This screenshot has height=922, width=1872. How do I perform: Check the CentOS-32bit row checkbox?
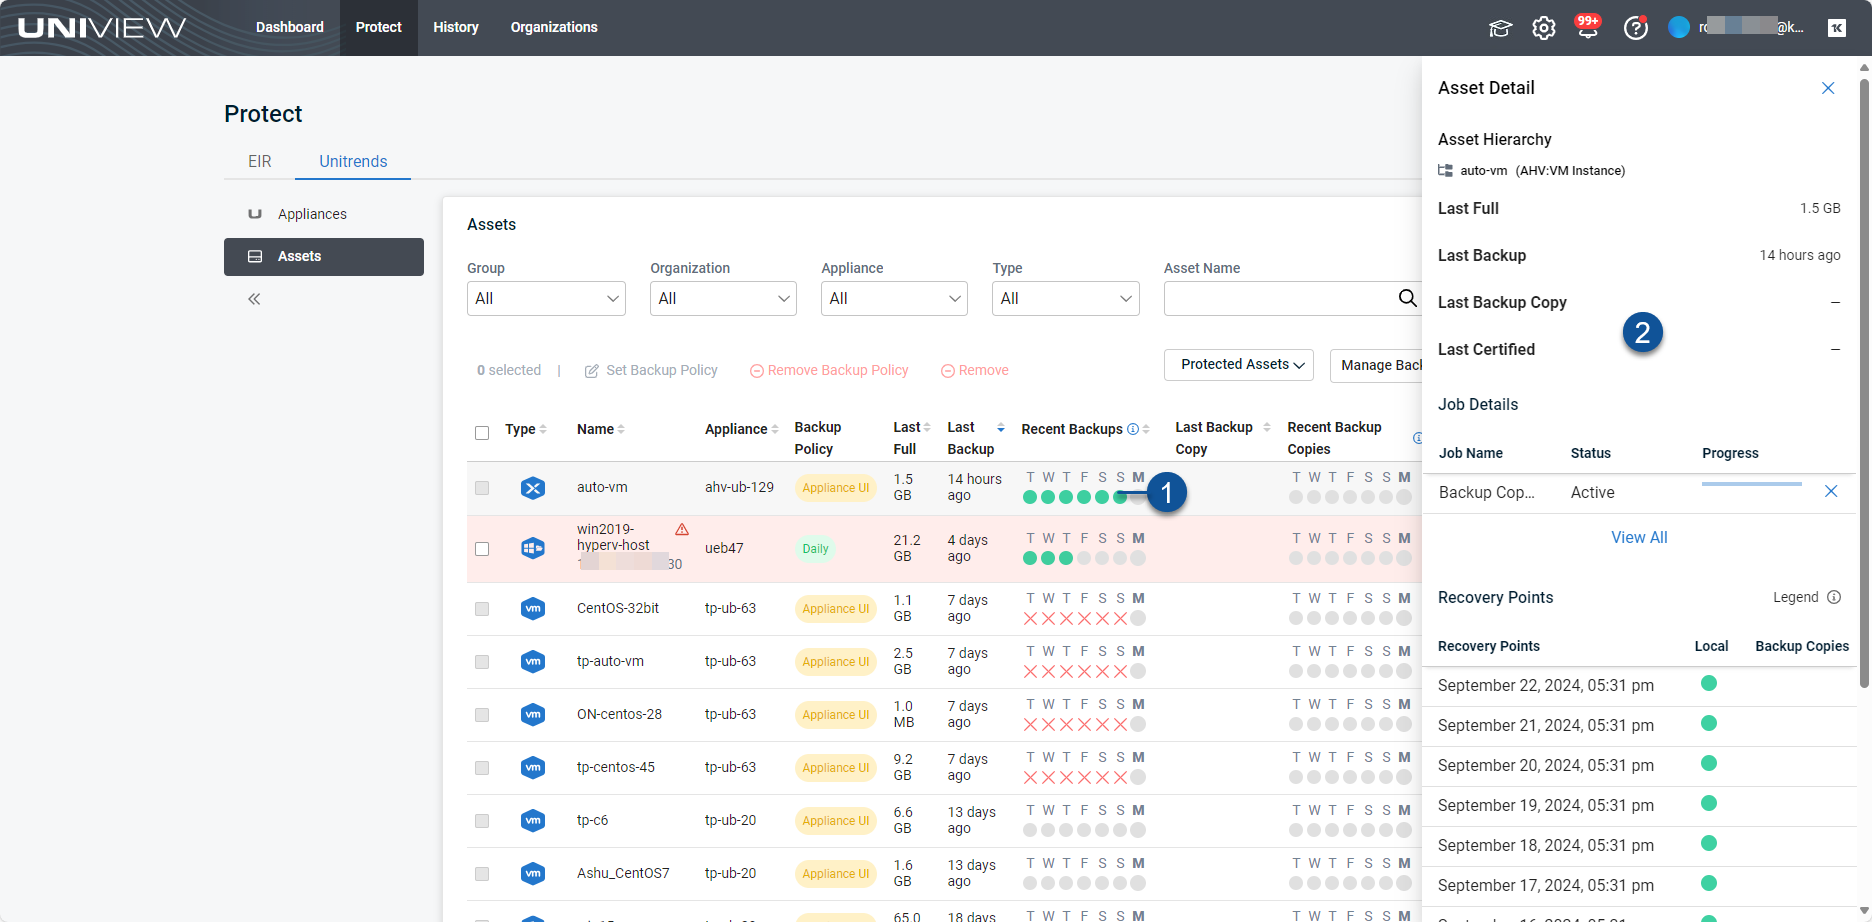482,609
